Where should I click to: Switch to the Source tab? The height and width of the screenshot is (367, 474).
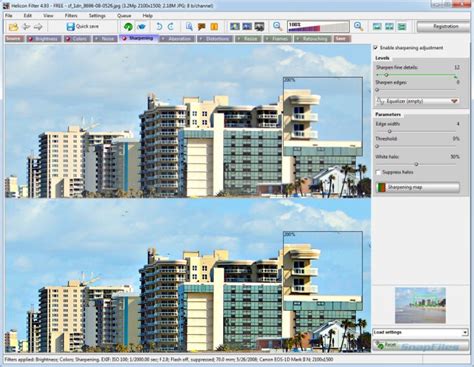pyautogui.click(x=14, y=39)
